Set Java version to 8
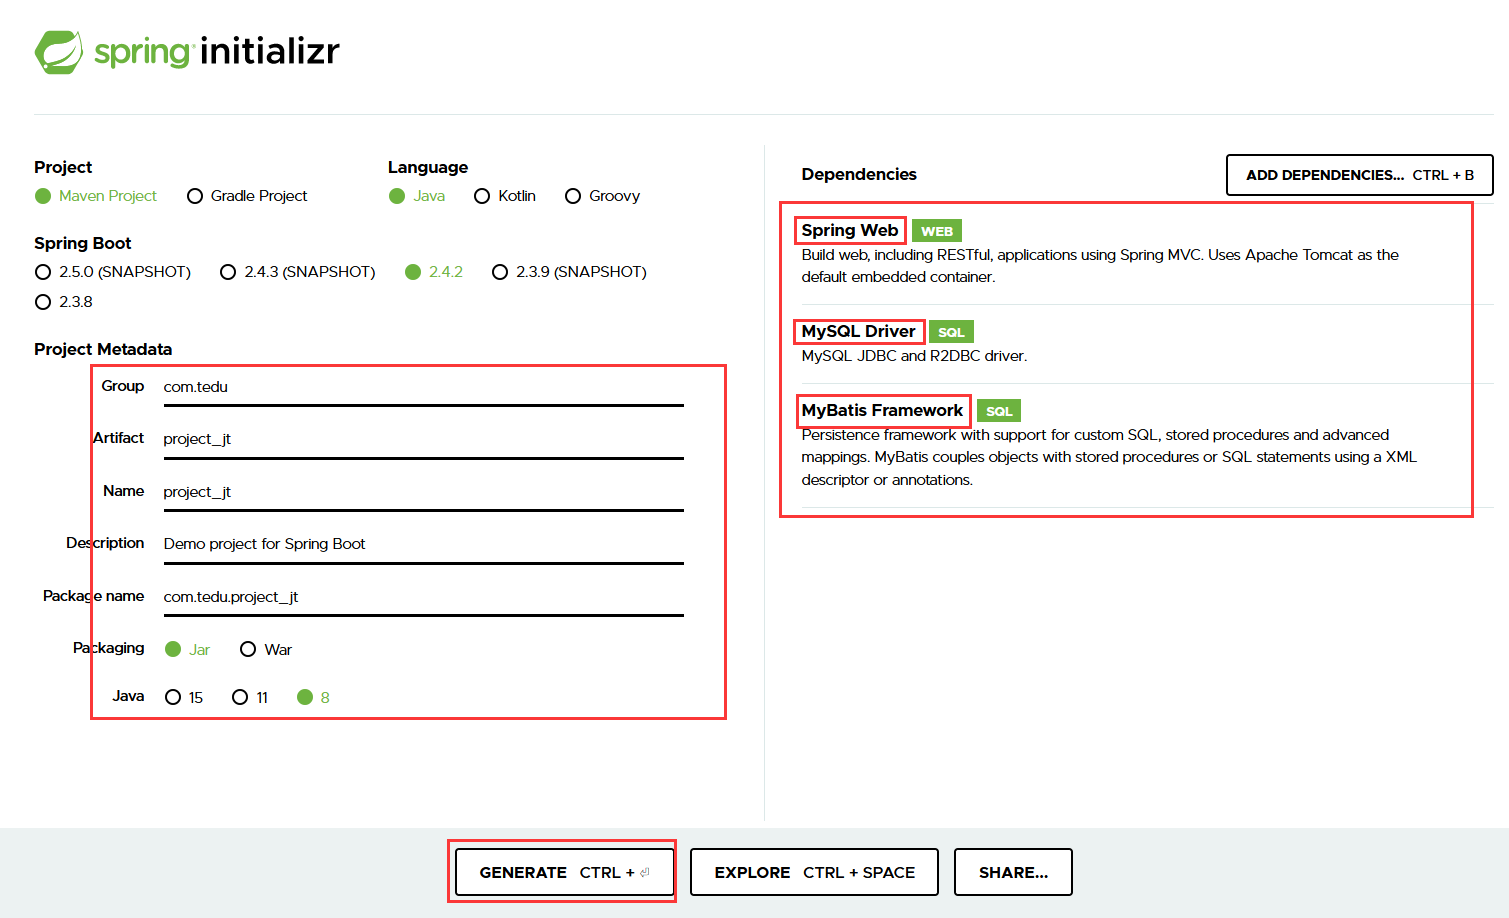 pos(313,697)
